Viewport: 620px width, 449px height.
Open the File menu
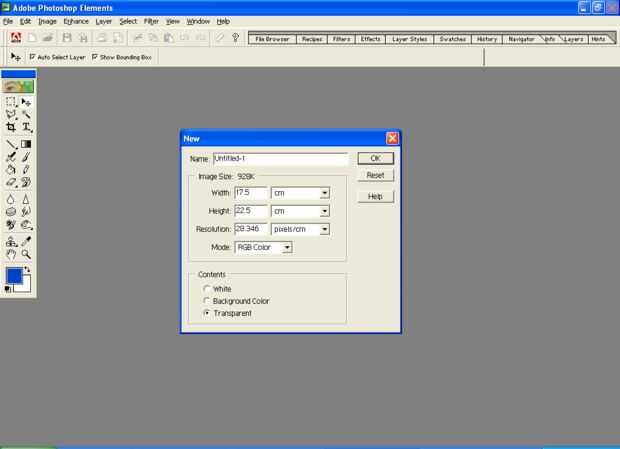pyautogui.click(x=8, y=21)
